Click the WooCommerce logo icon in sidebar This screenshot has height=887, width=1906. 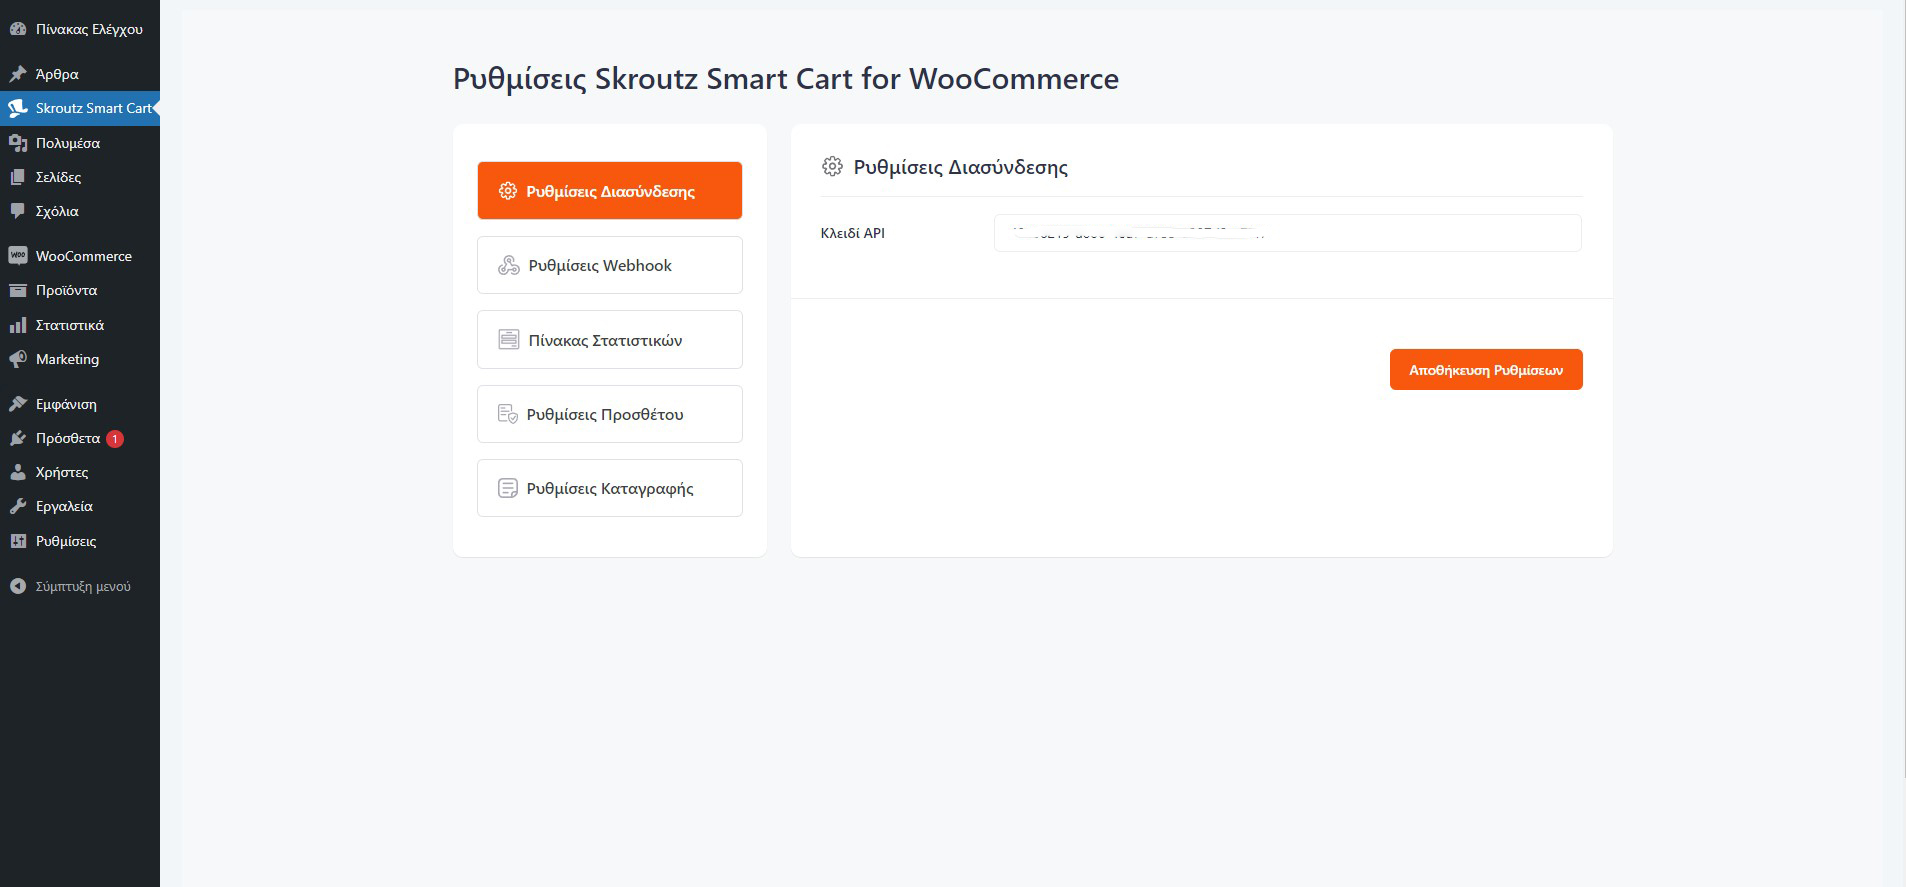pos(17,256)
